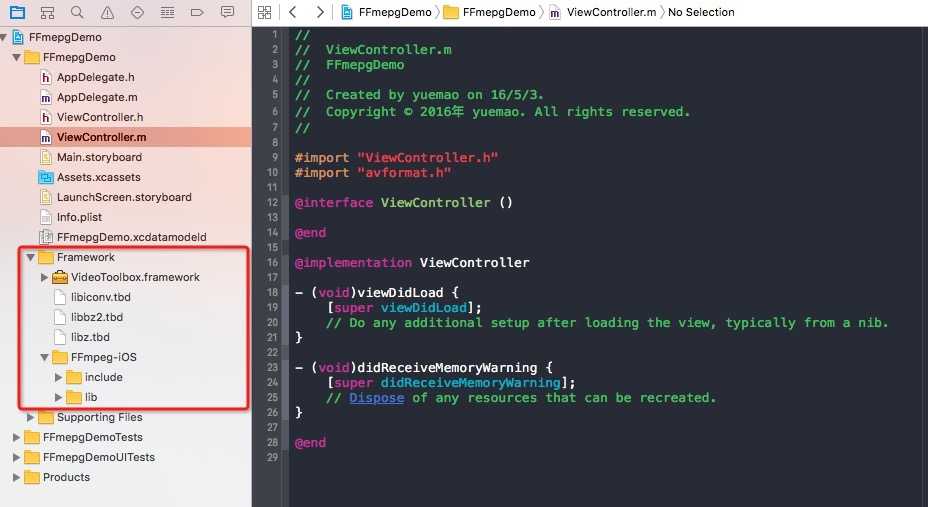Open ViewController.h in the navigator
The image size is (928, 507).
point(100,117)
